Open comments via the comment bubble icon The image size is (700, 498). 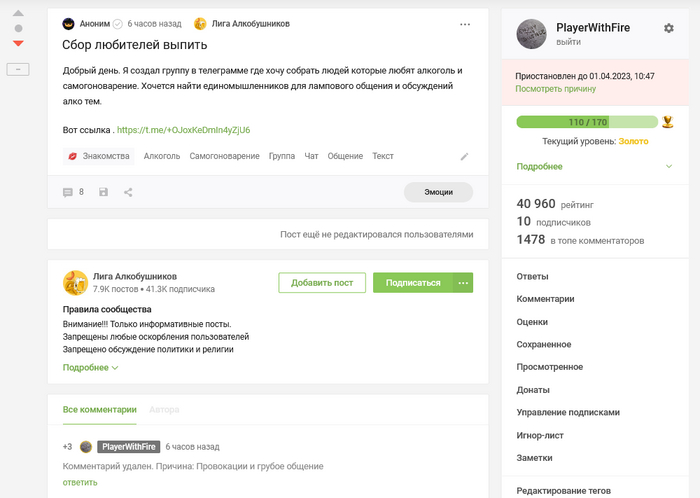[x=68, y=192]
